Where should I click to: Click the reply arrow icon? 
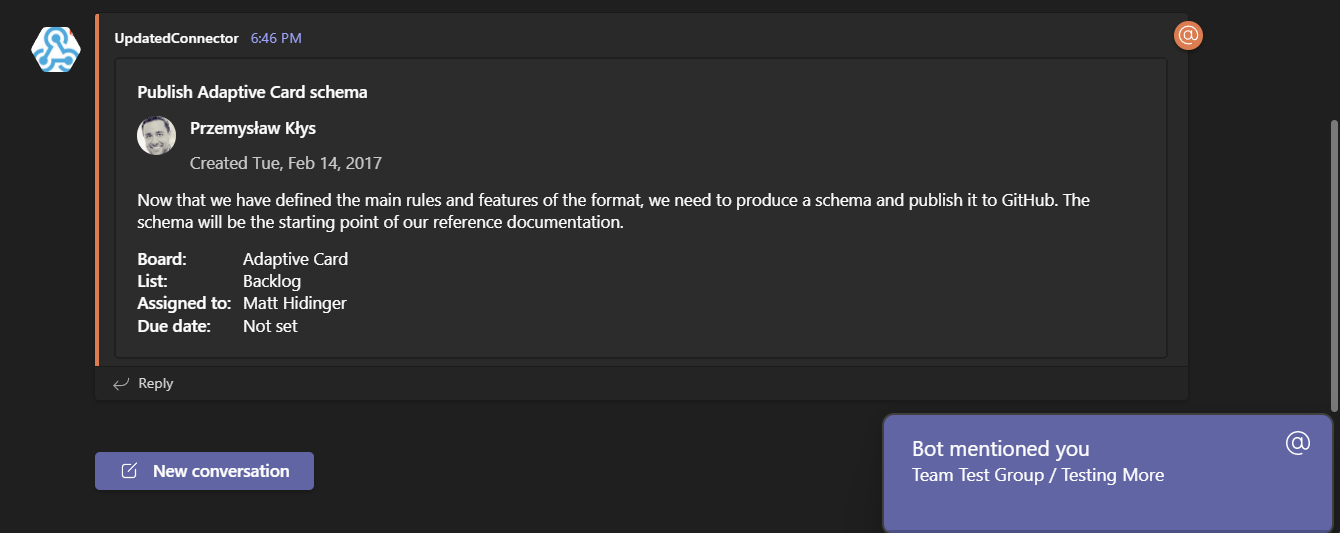[x=122, y=384]
